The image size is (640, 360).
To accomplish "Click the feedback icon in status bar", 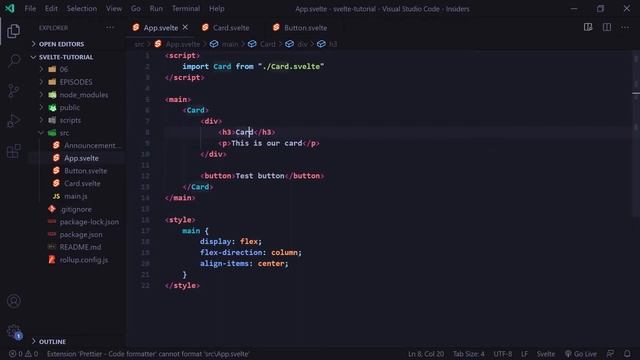I will (610, 354).
